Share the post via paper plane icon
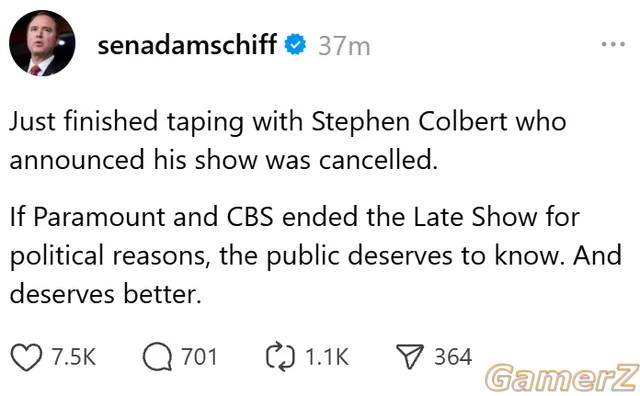 click(x=410, y=356)
